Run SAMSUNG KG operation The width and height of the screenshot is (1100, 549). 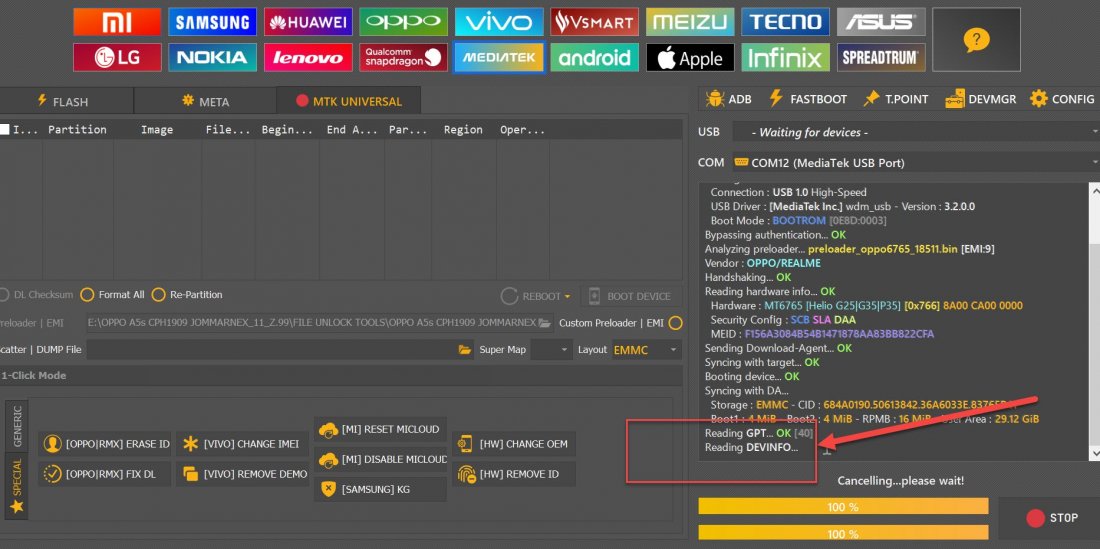pyautogui.click(x=380, y=489)
